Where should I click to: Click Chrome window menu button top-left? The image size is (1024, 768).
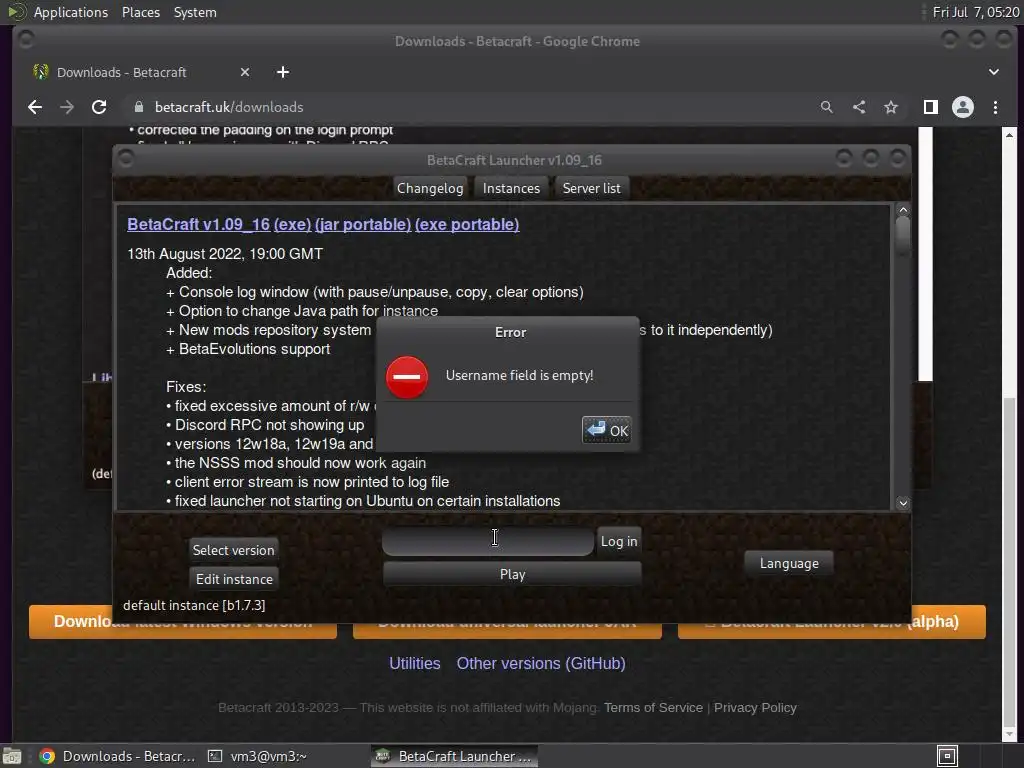point(26,40)
